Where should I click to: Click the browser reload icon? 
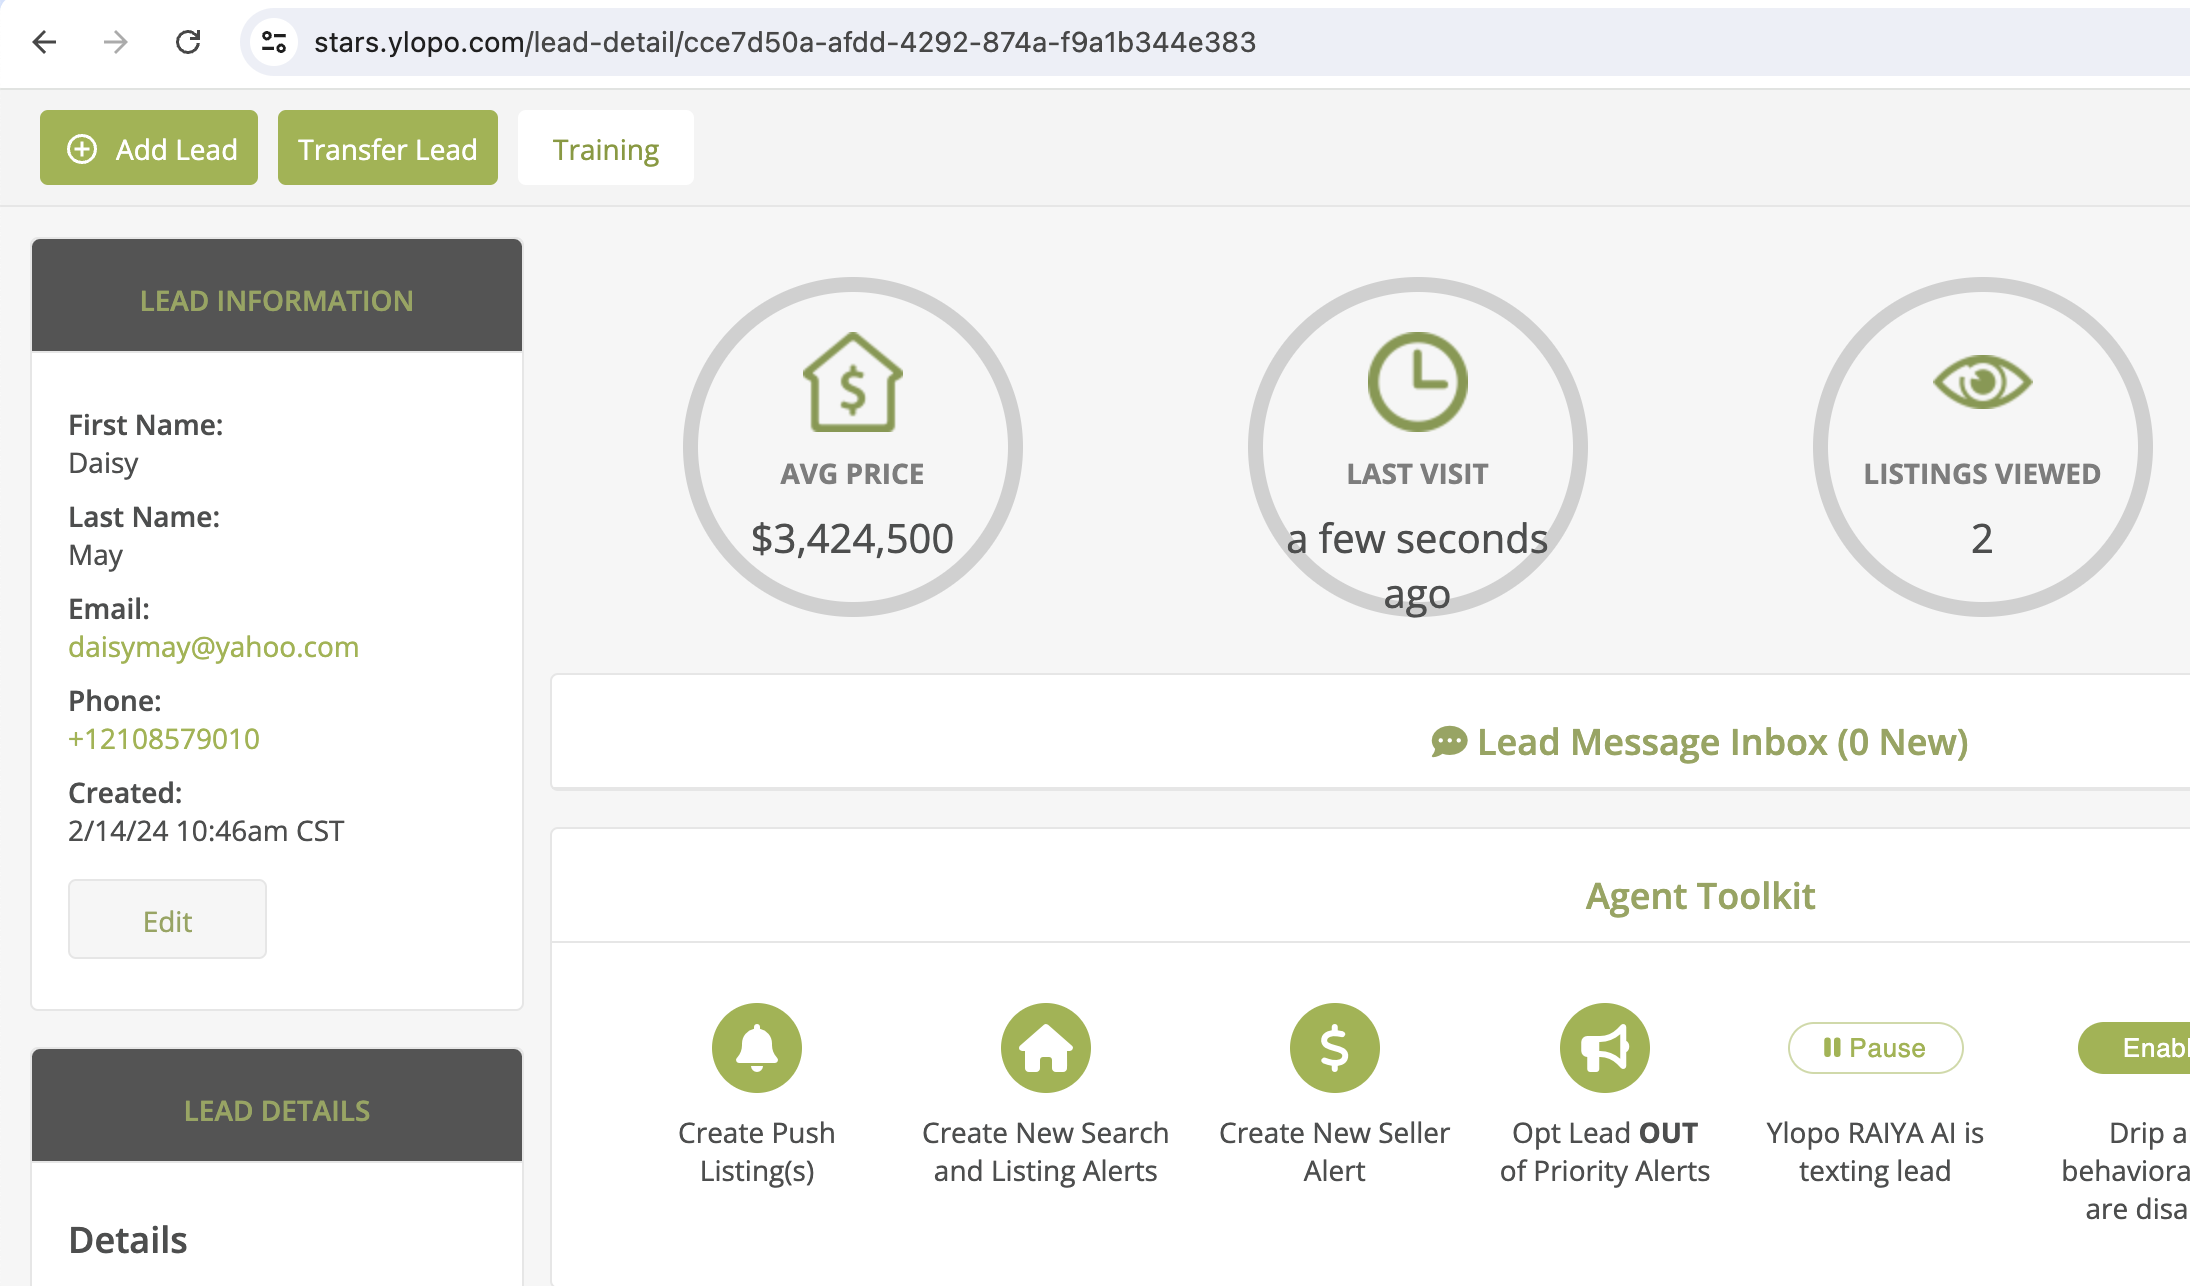(188, 42)
